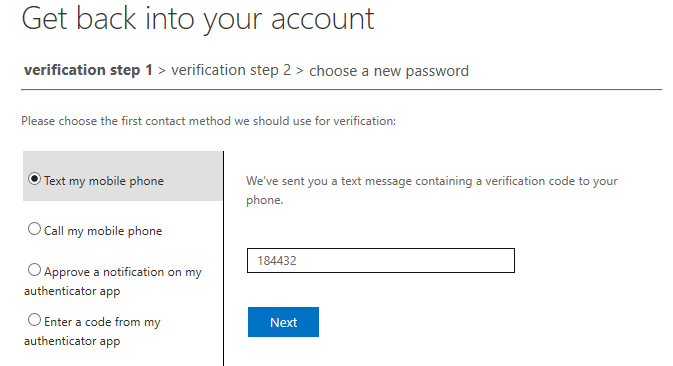The width and height of the screenshot is (673, 366).
Task: Click the 'Call my mobile phone' label text
Action: click(103, 231)
